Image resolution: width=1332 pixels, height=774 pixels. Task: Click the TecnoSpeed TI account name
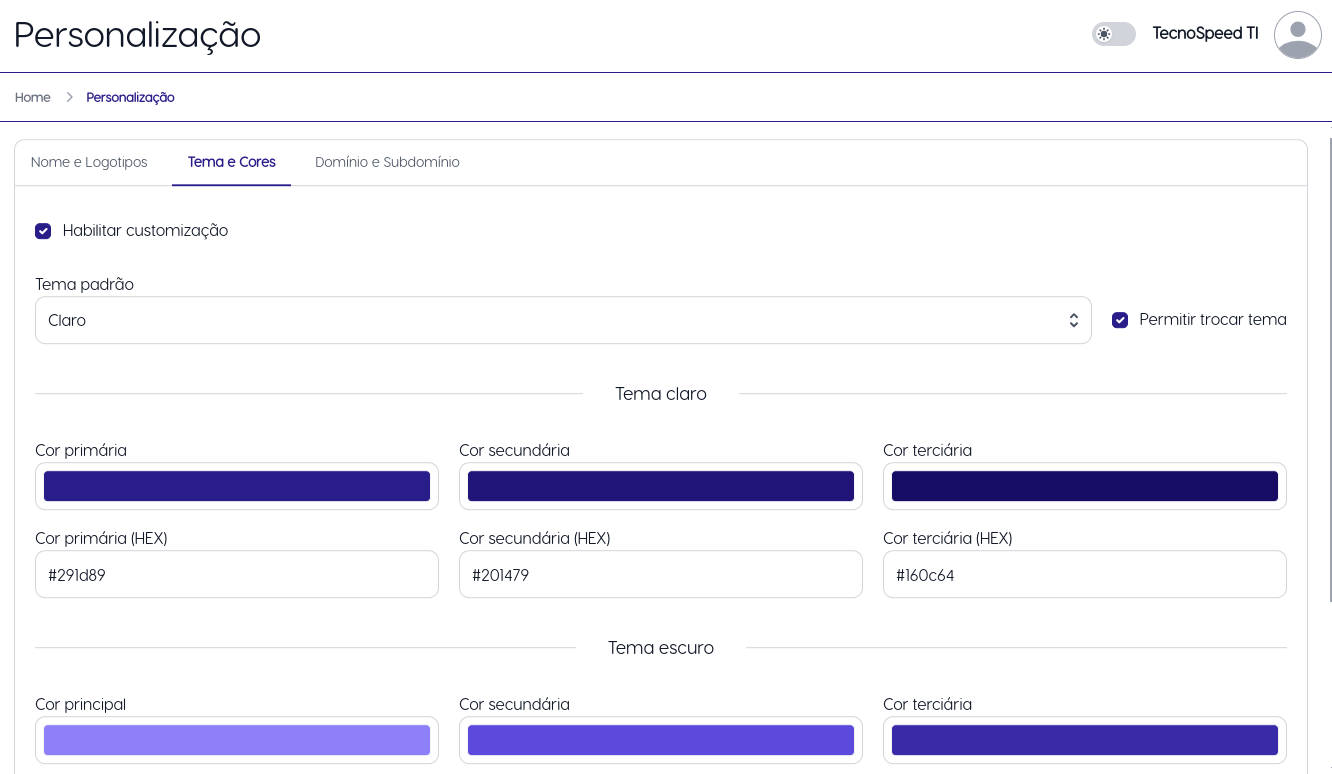click(1205, 33)
